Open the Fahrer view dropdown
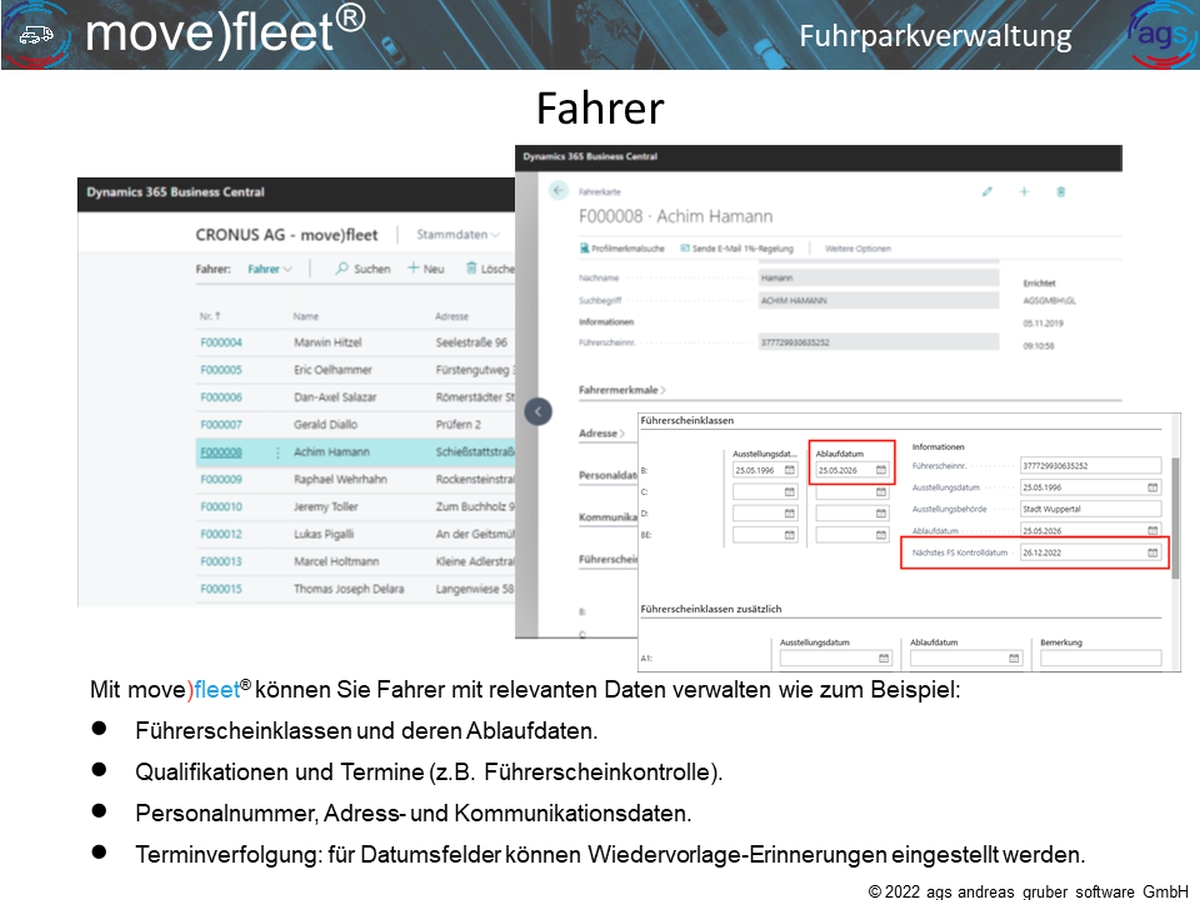 (x=271, y=269)
